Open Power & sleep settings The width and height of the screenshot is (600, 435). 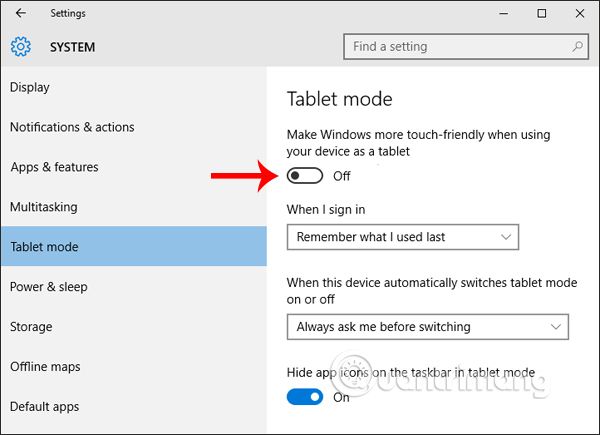tap(134, 287)
